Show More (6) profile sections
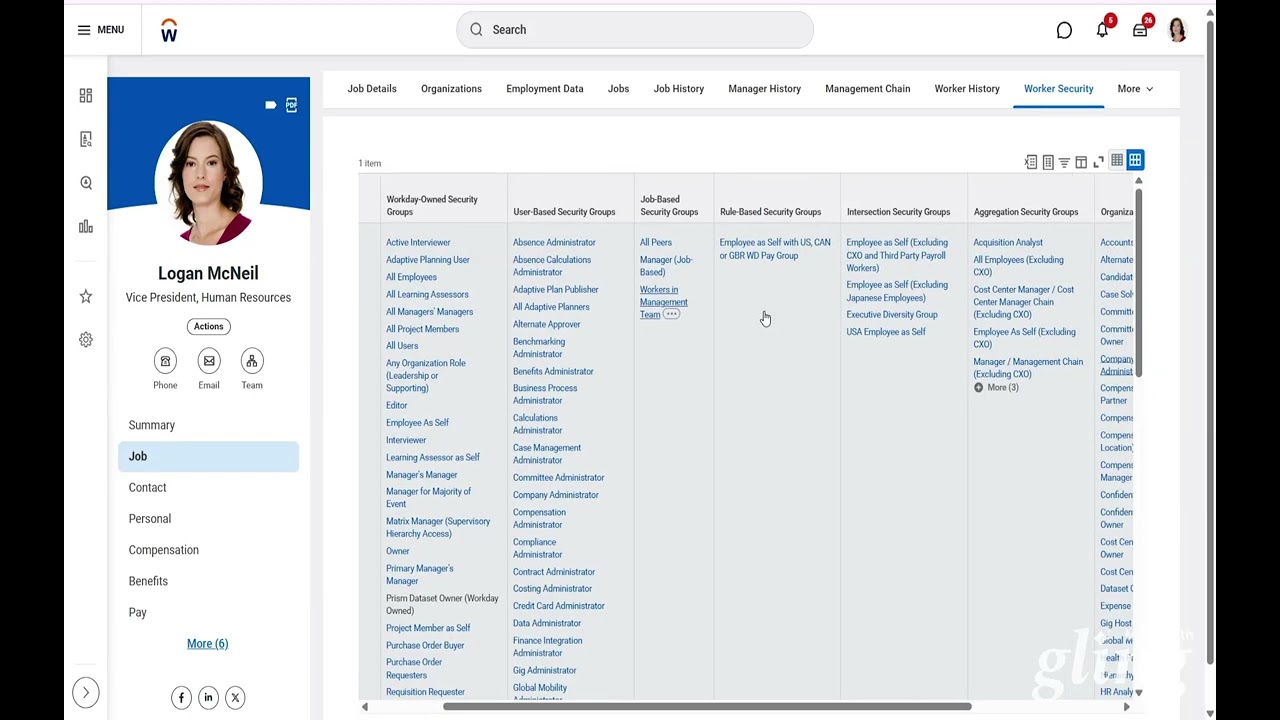Screen dimensions: 1280x720 tap(208, 644)
